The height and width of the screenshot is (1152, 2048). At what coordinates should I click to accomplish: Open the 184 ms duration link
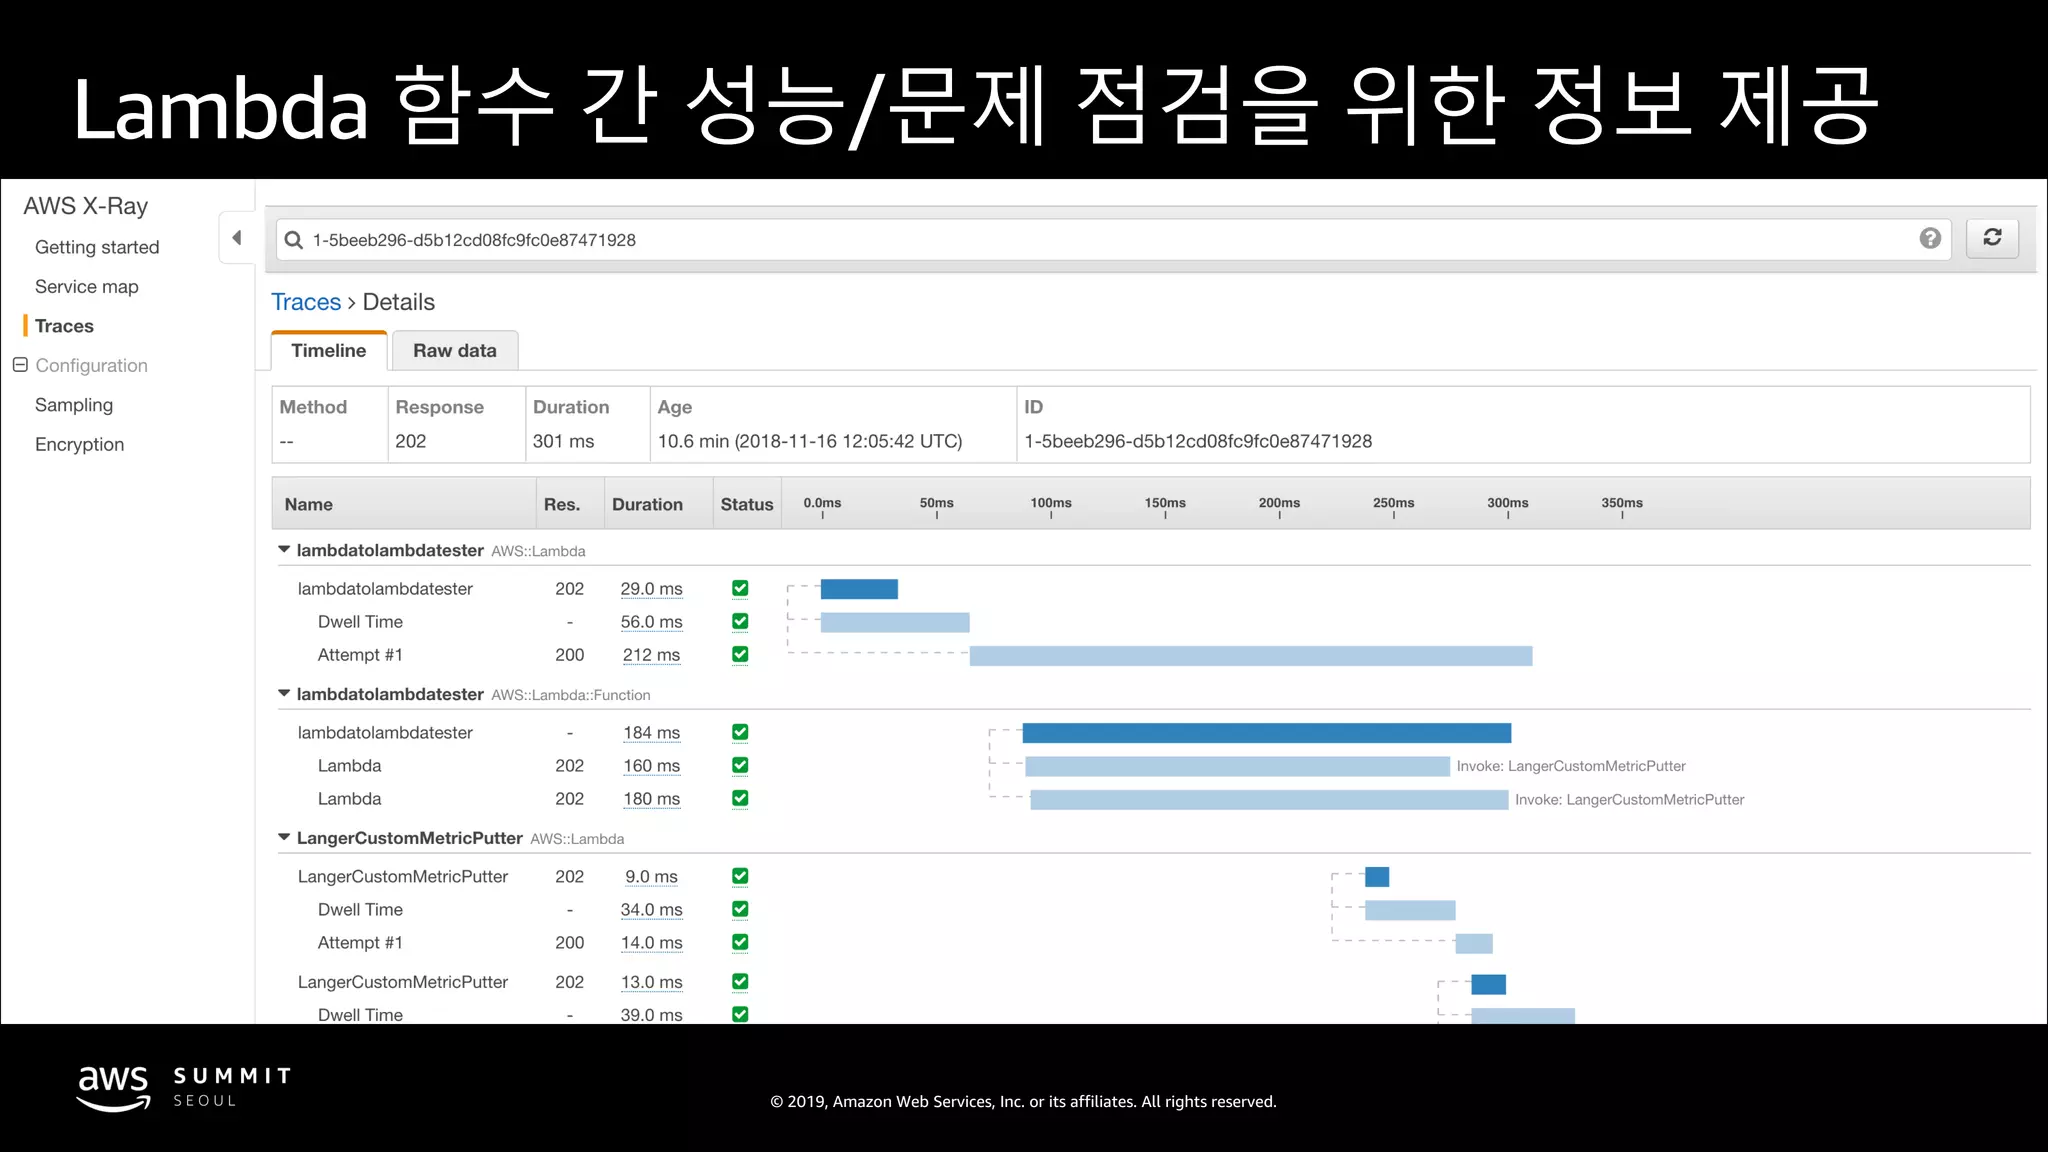651,733
